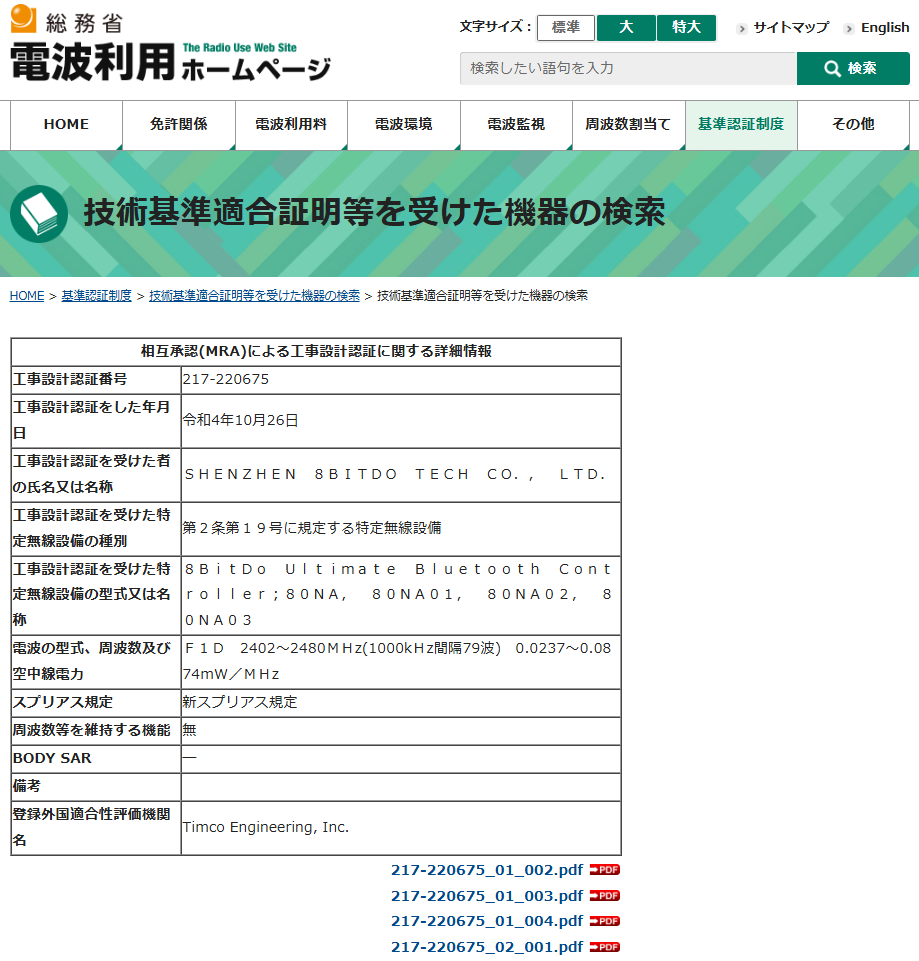Click the 総務省 orange logo icon
The width and height of the screenshot is (919, 961).
coord(23,18)
